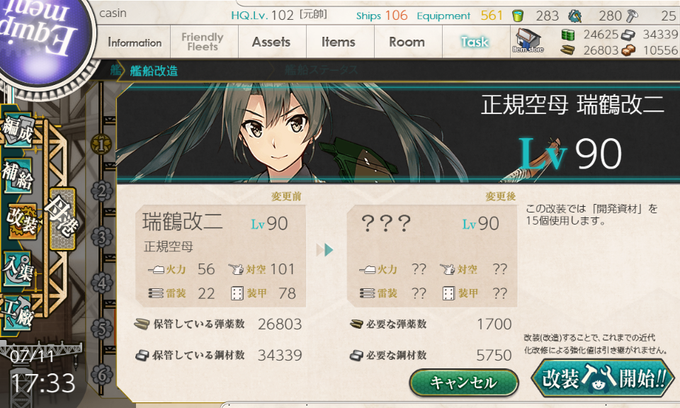The height and width of the screenshot is (408, 680).
Task: Click the Task tab
Action: [475, 42]
